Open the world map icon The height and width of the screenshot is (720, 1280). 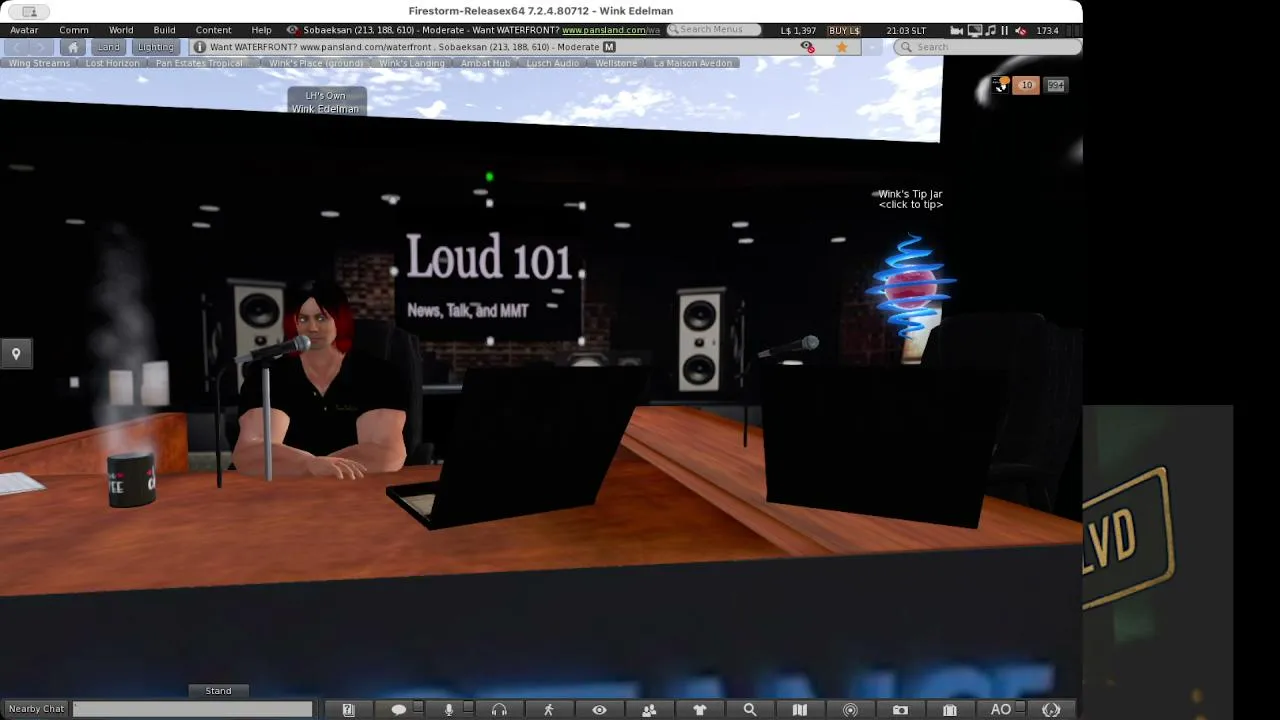click(x=799, y=710)
